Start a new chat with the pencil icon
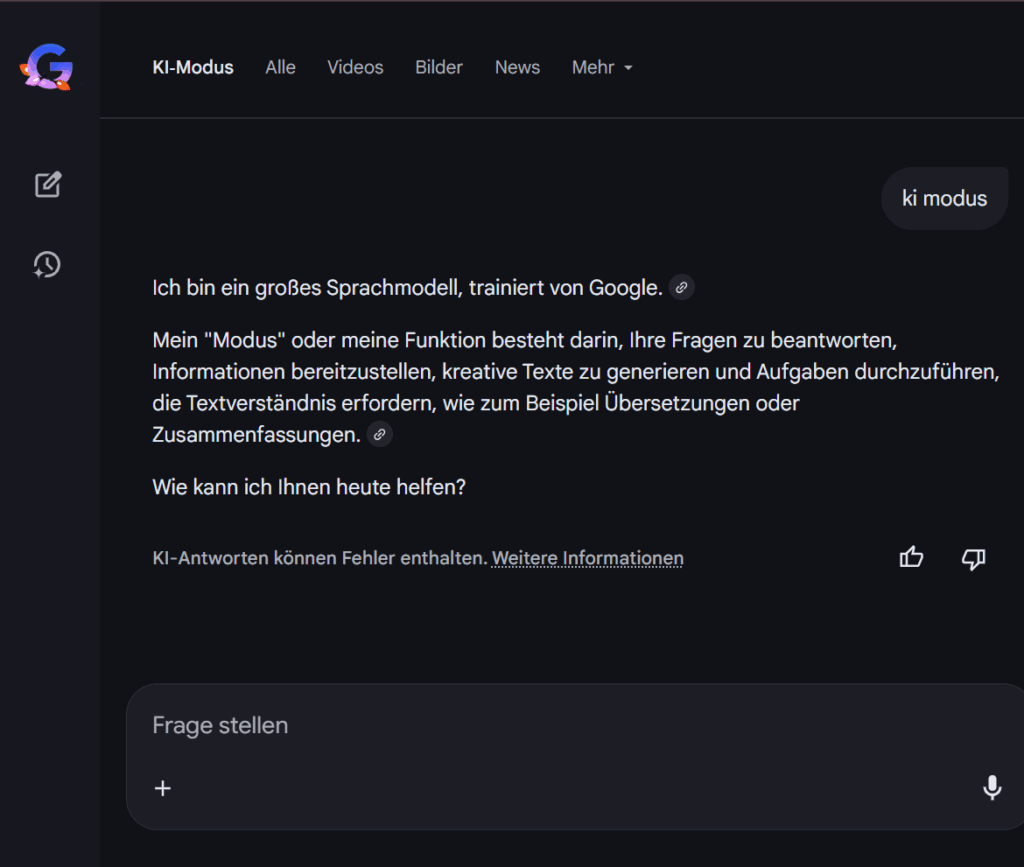The height and width of the screenshot is (867, 1024). [48, 185]
